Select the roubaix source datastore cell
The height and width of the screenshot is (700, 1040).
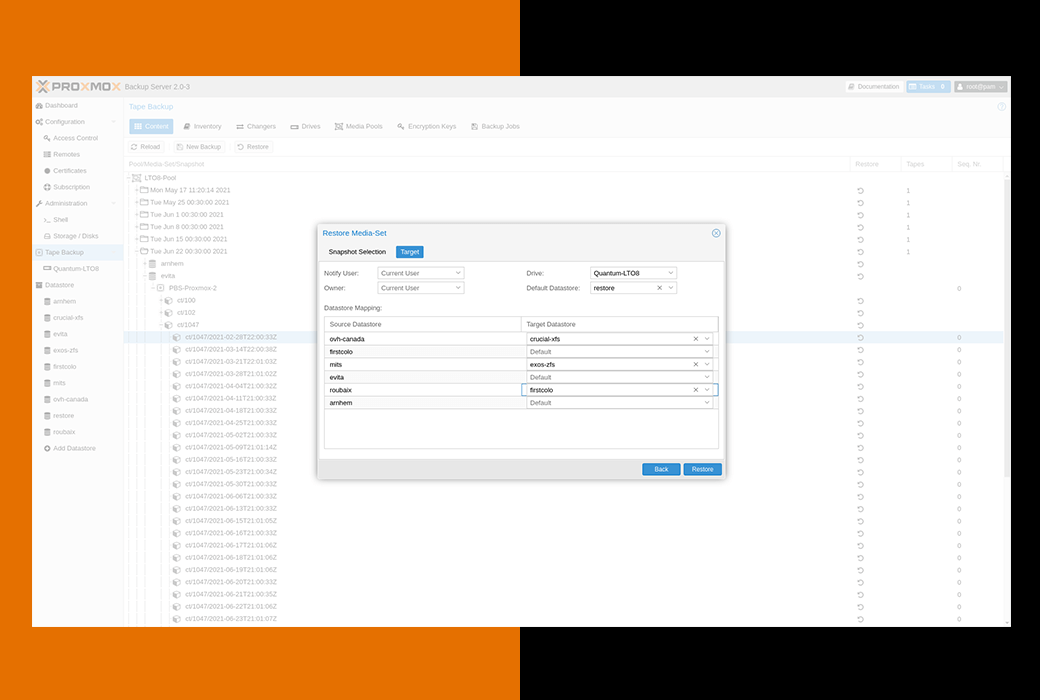[423, 390]
